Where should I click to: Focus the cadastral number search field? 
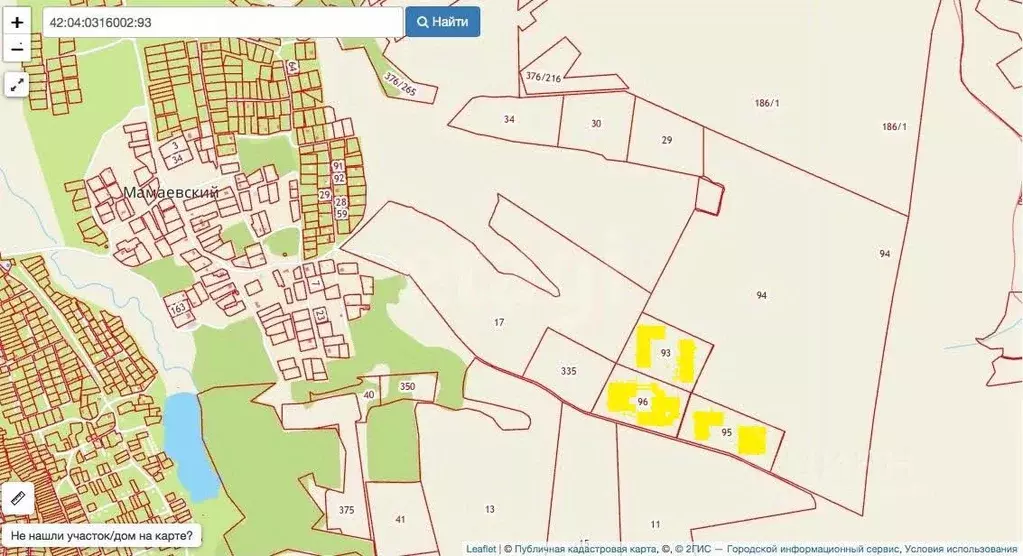tap(220, 21)
